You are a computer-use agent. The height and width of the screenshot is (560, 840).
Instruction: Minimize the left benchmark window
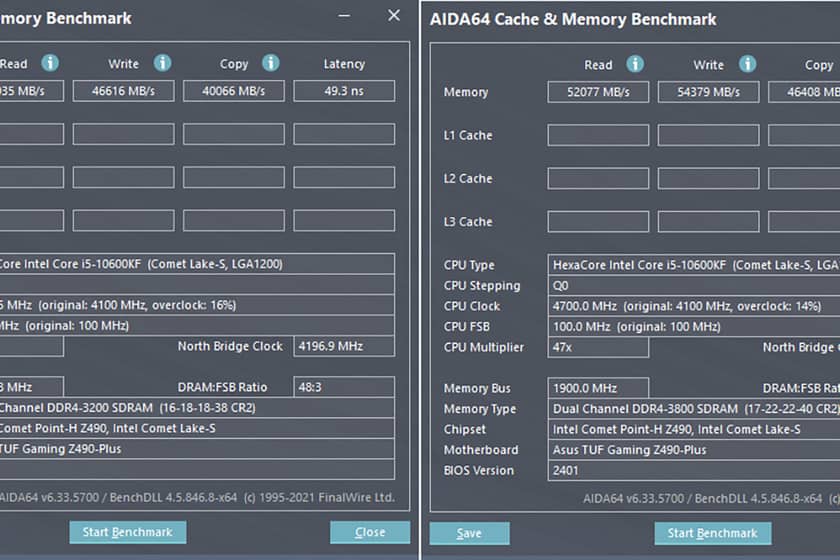pyautogui.click(x=344, y=17)
